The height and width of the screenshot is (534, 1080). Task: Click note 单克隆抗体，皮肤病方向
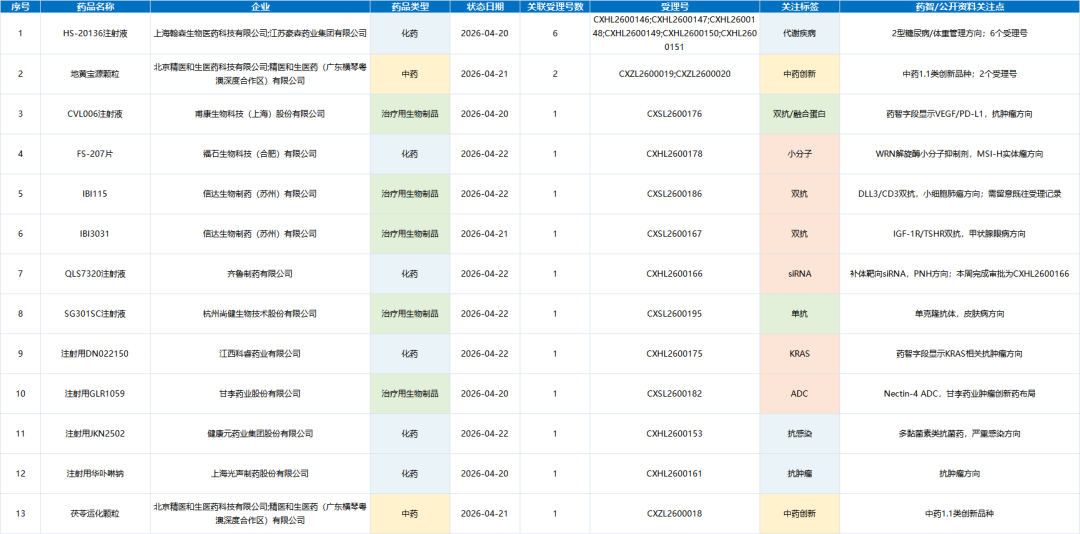[x=959, y=314]
